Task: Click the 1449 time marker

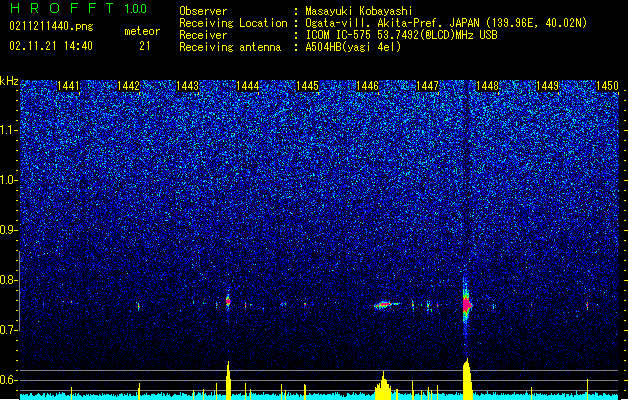Action: coord(547,86)
